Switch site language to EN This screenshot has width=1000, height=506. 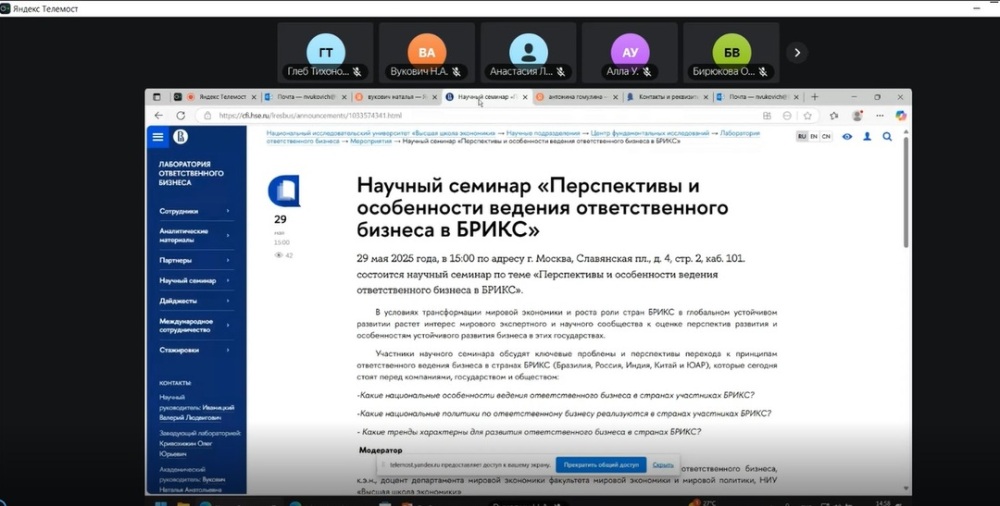pyautogui.click(x=814, y=137)
